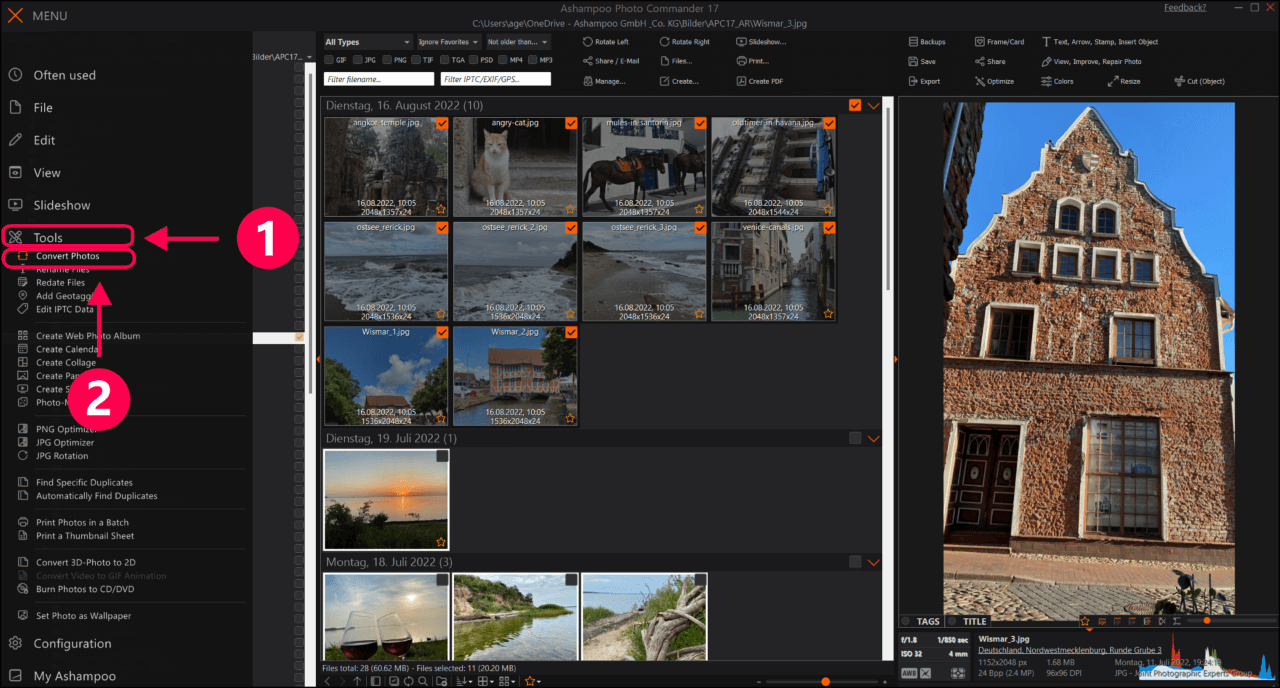This screenshot has height=688, width=1280.
Task: Tick the PNG filter checkbox
Action: [387, 60]
